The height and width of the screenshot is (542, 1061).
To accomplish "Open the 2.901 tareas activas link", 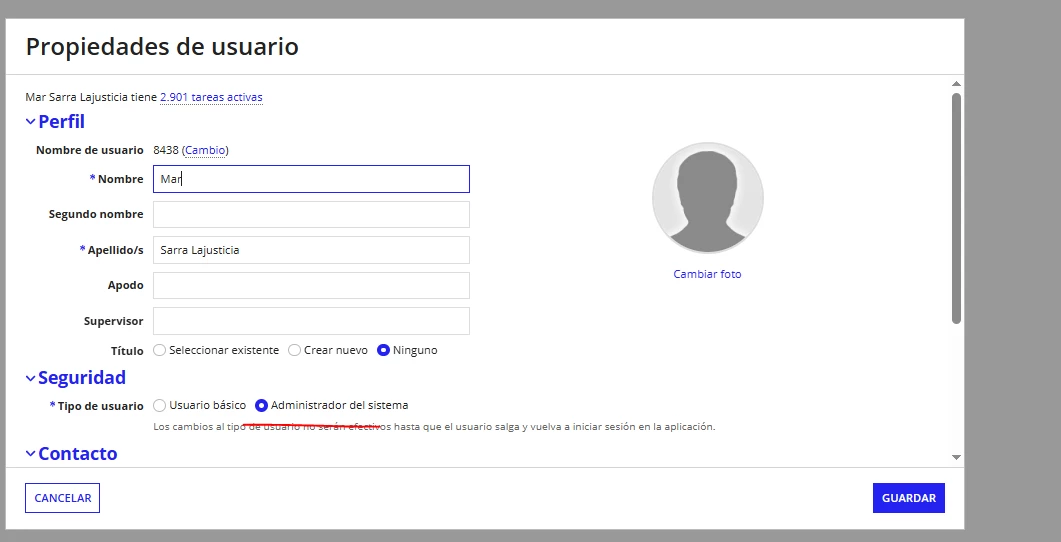I will [x=211, y=97].
